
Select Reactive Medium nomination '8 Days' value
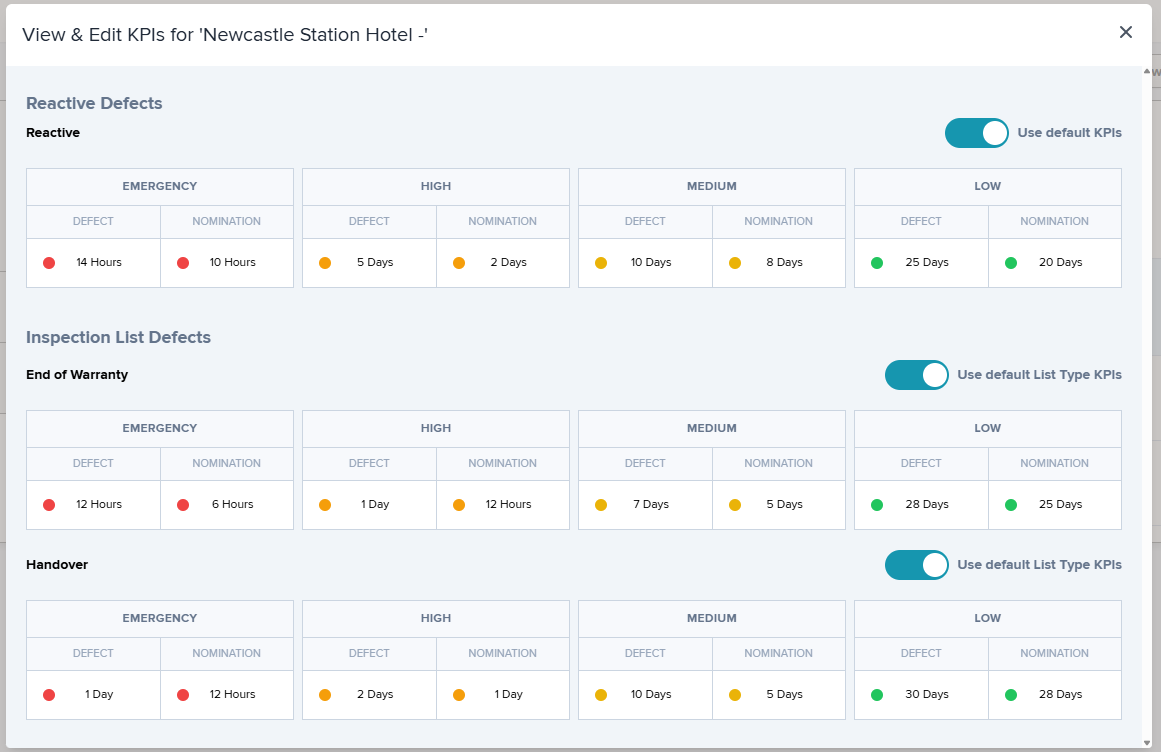pos(784,263)
